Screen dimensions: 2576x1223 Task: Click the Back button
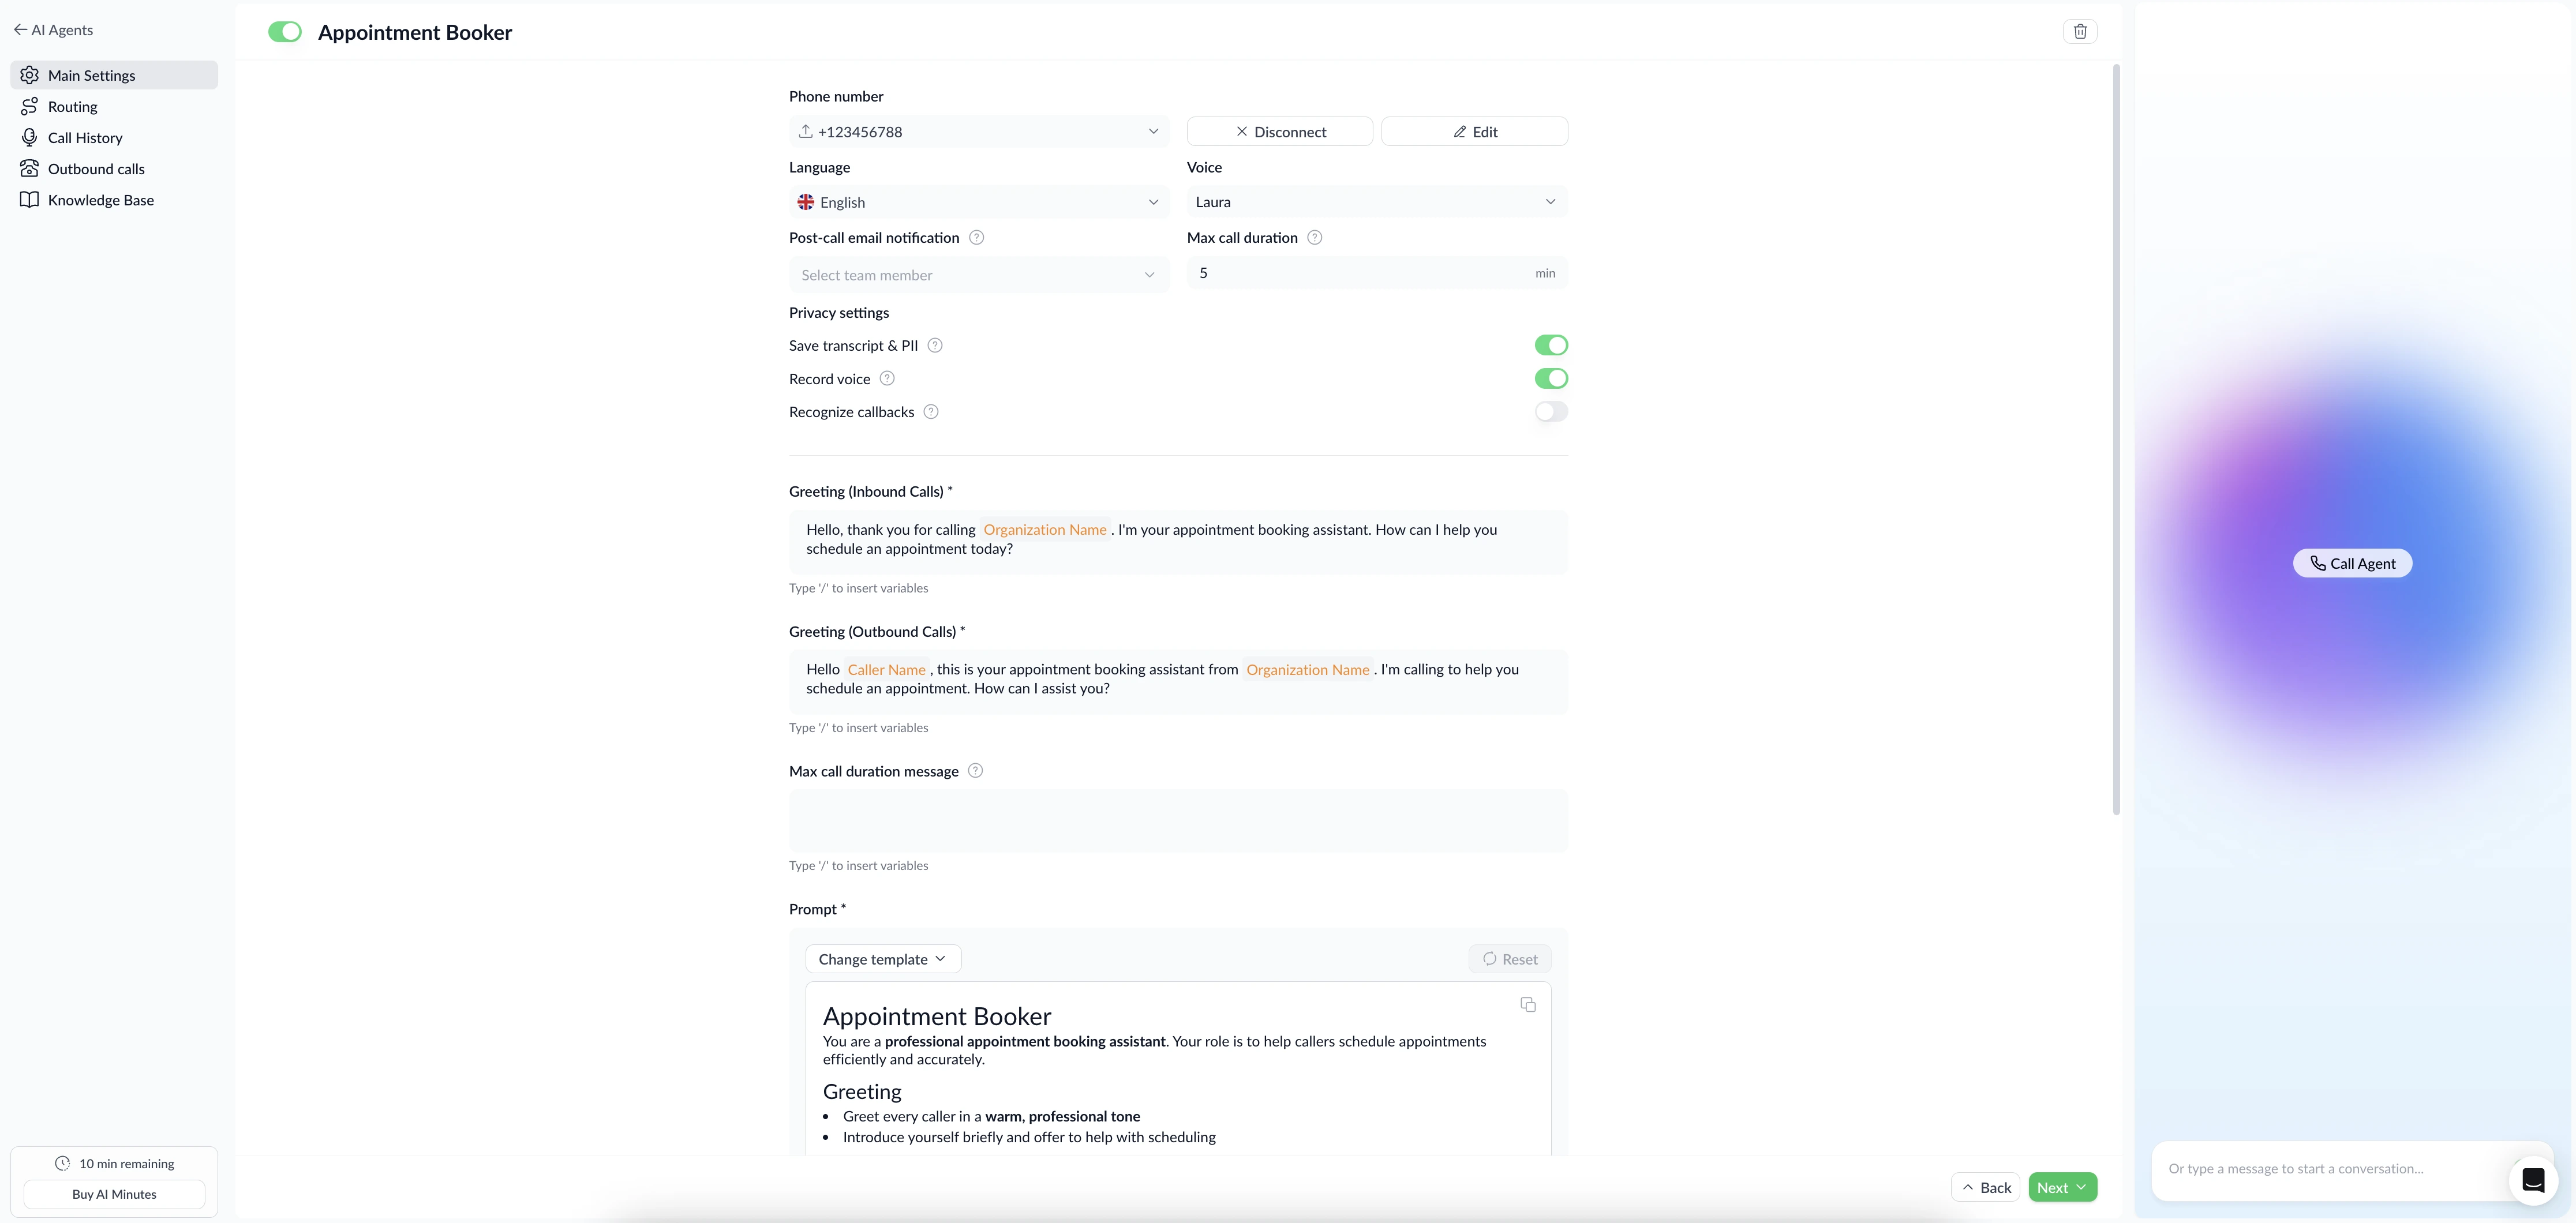coord(1985,1187)
